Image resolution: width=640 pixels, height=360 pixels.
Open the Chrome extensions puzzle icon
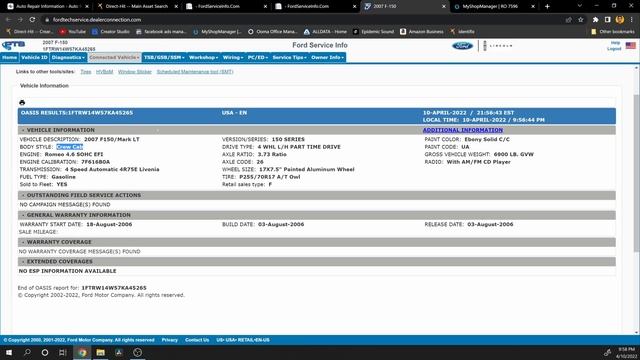click(596, 20)
